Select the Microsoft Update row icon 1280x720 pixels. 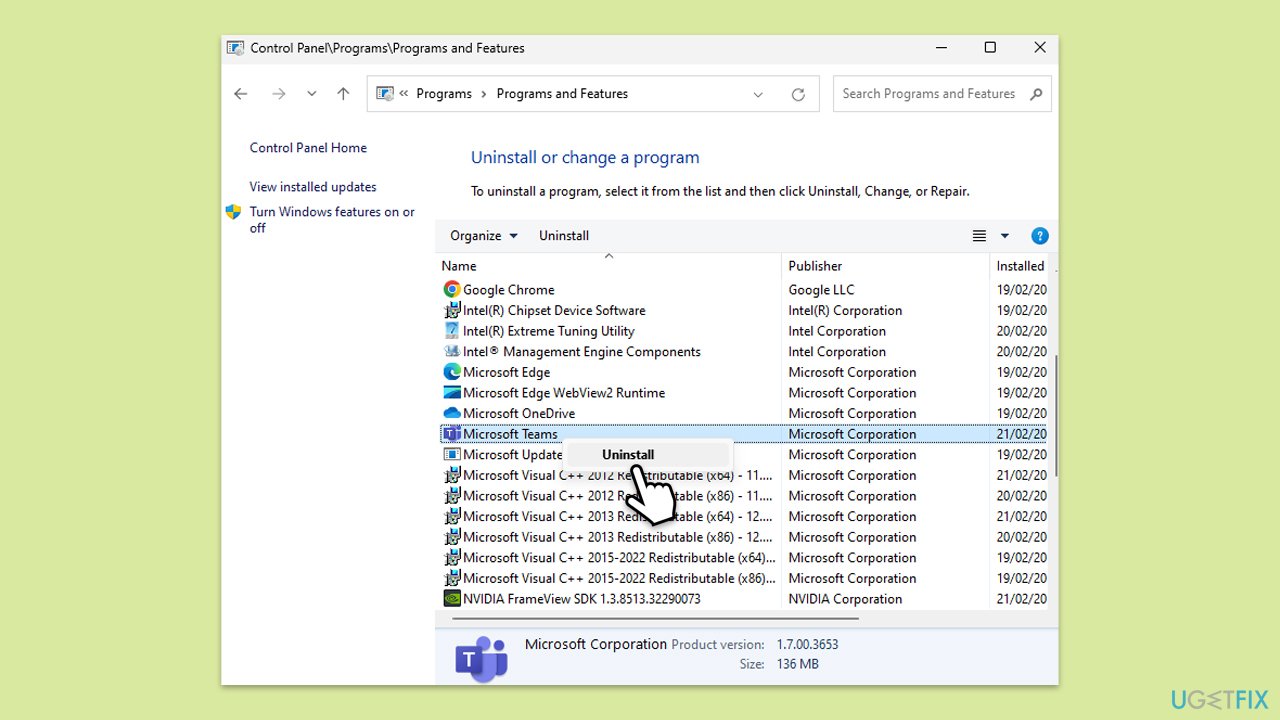click(x=452, y=455)
